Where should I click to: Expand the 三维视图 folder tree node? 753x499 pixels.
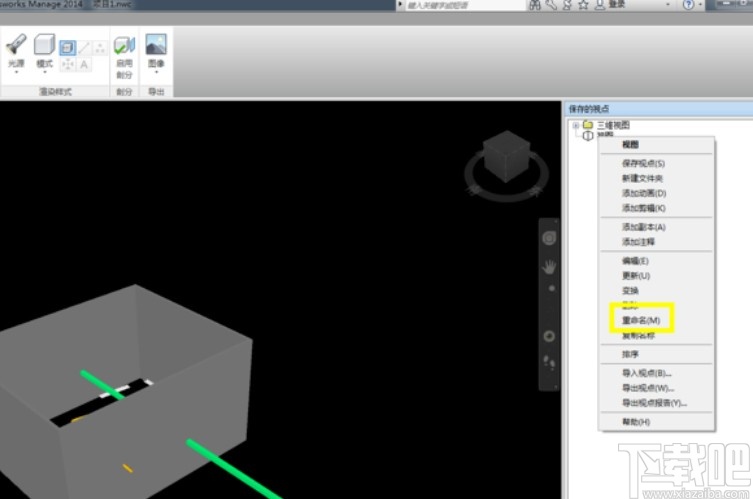[575, 125]
